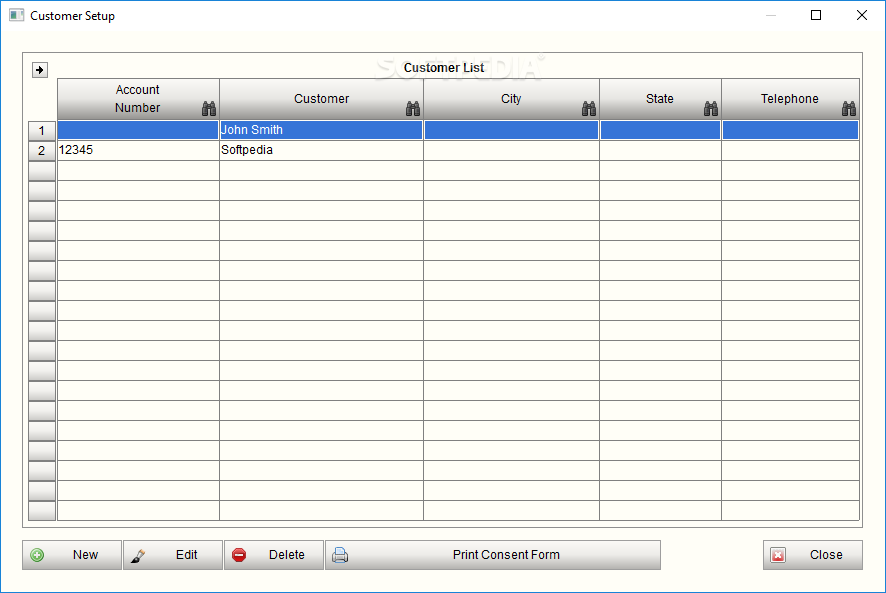
Task: Click account number 12345 cell
Action: pos(138,150)
